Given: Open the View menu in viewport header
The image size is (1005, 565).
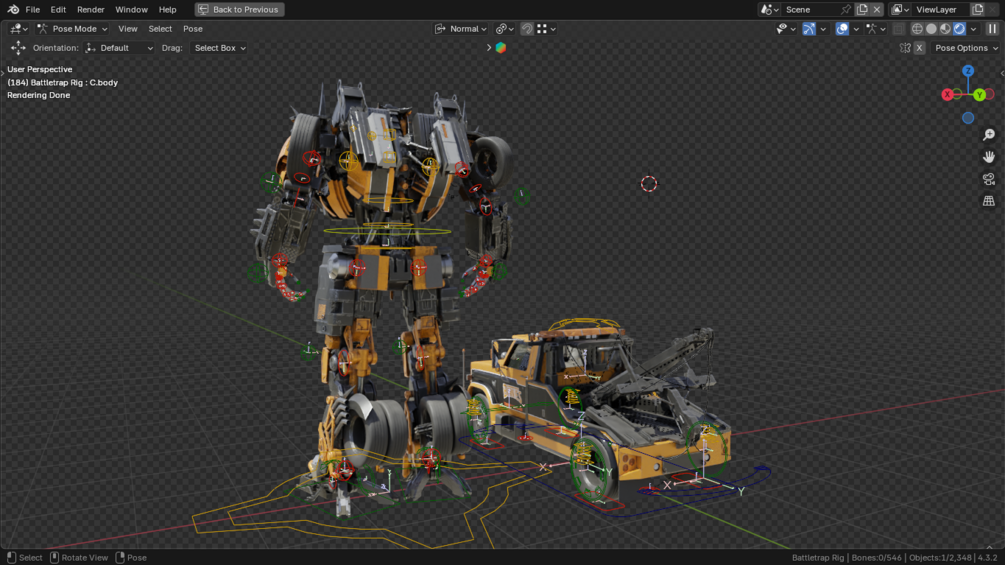Looking at the screenshot, I should (128, 29).
